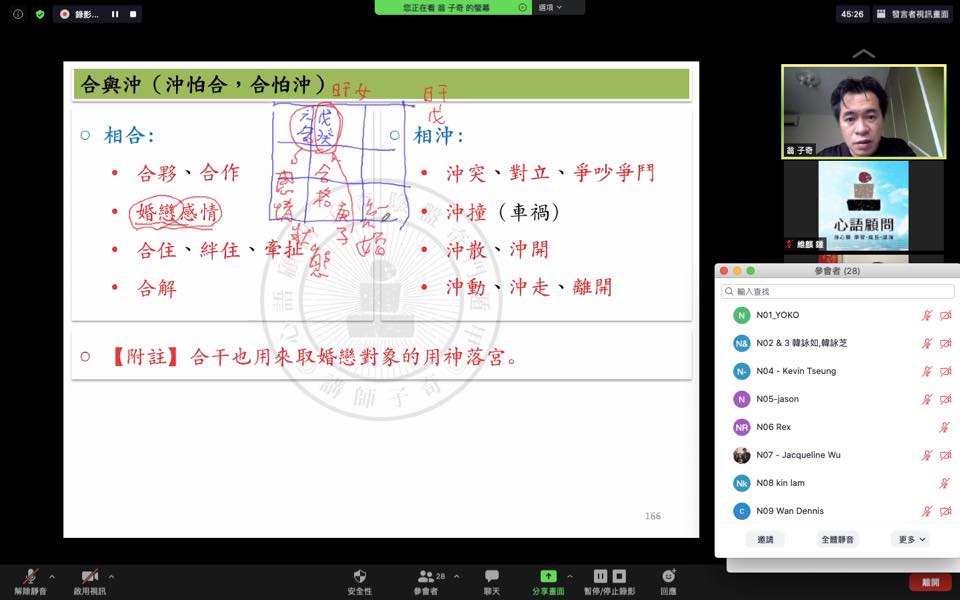Expand the audio options arrow beside microphone

52,576
